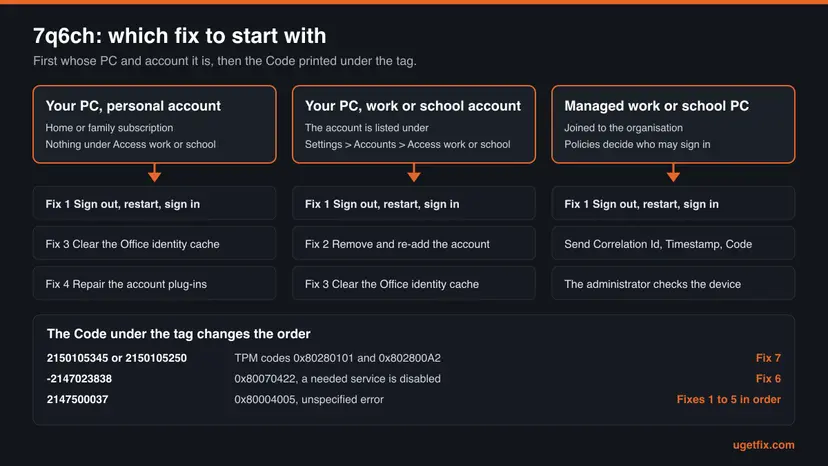This screenshot has width=828, height=466.
Task: Click the orange 'Fixes 1 to 5 in order' label
Action: point(729,399)
